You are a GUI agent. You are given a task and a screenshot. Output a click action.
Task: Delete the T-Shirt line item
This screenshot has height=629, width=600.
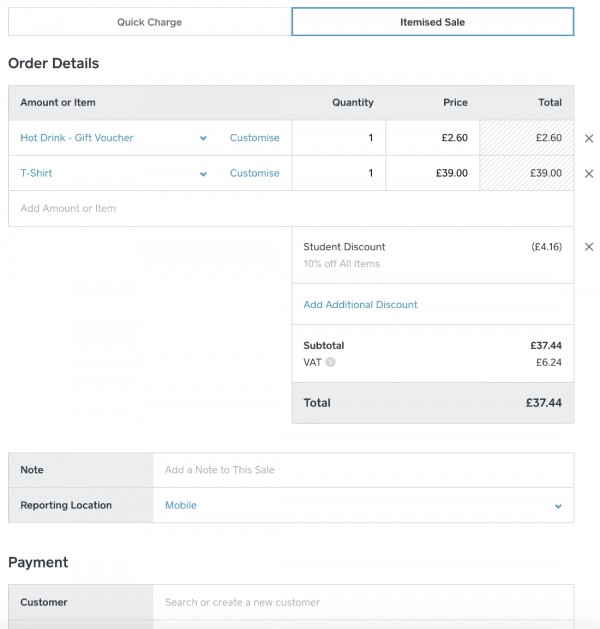(588, 173)
